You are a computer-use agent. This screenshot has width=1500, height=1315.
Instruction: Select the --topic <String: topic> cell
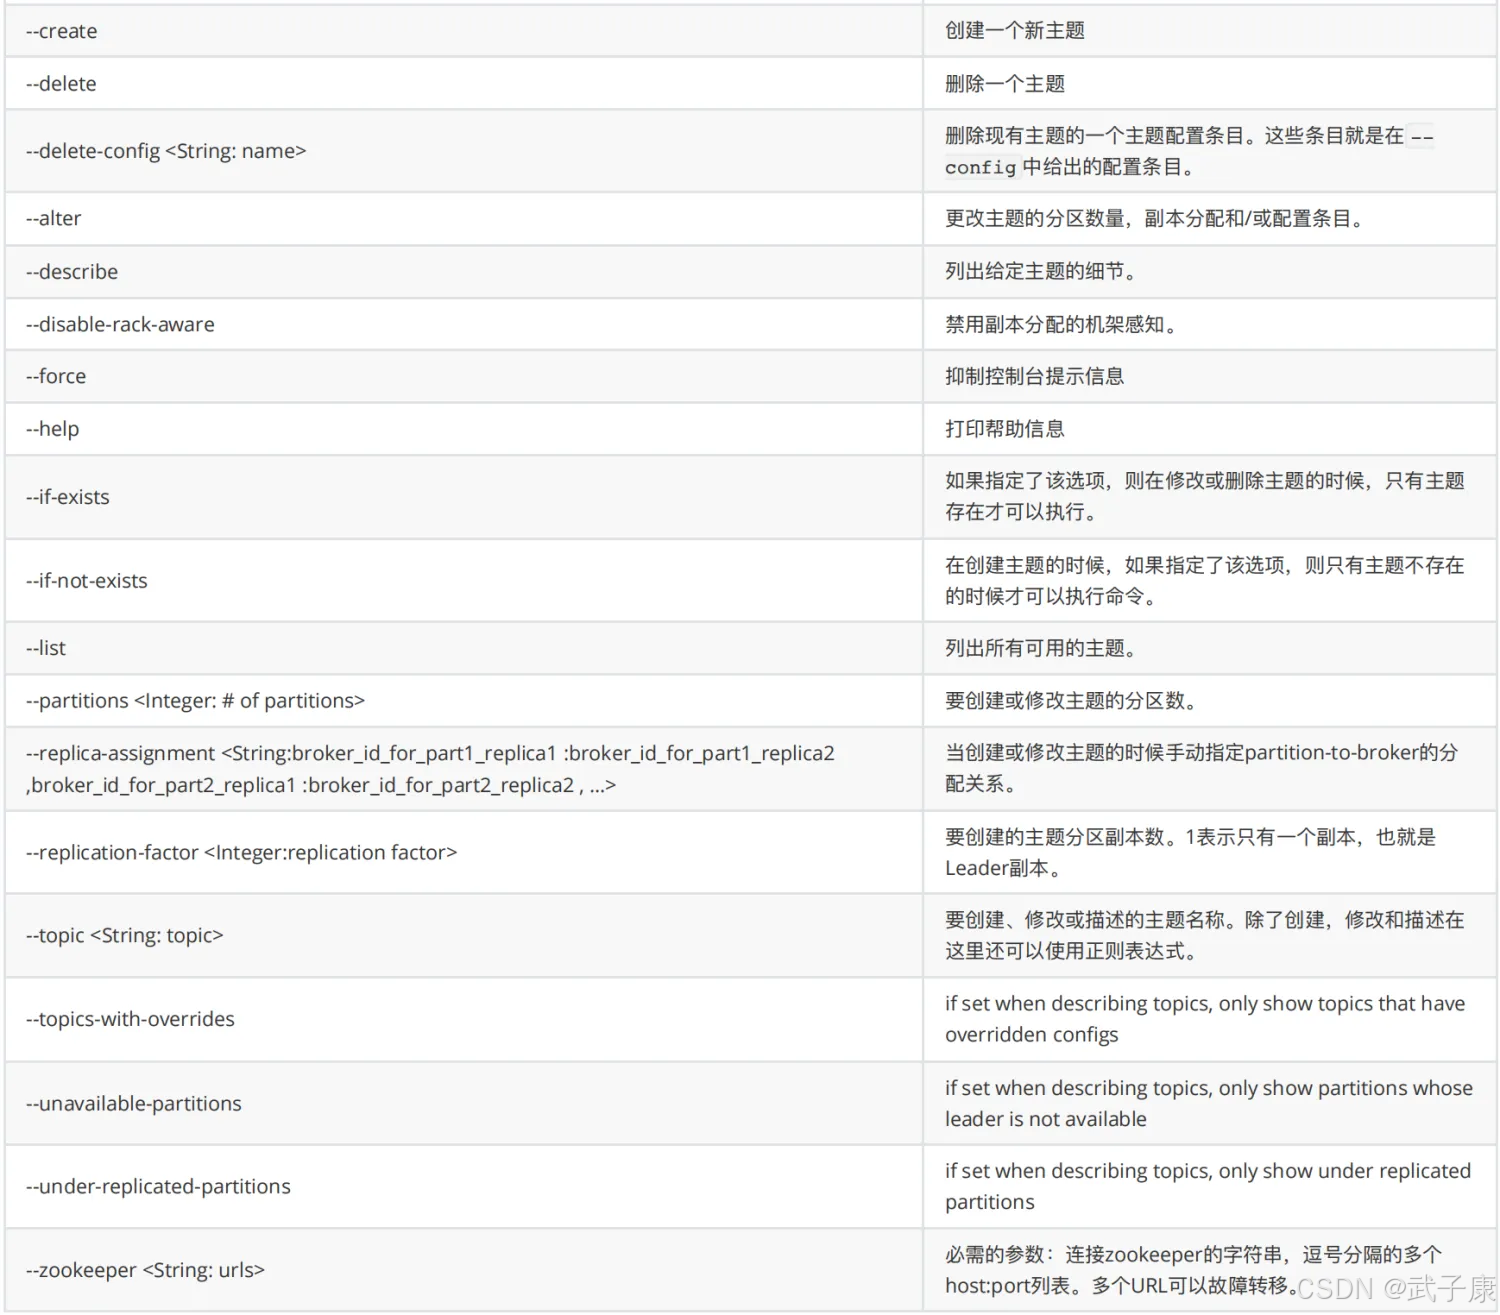(x=464, y=935)
